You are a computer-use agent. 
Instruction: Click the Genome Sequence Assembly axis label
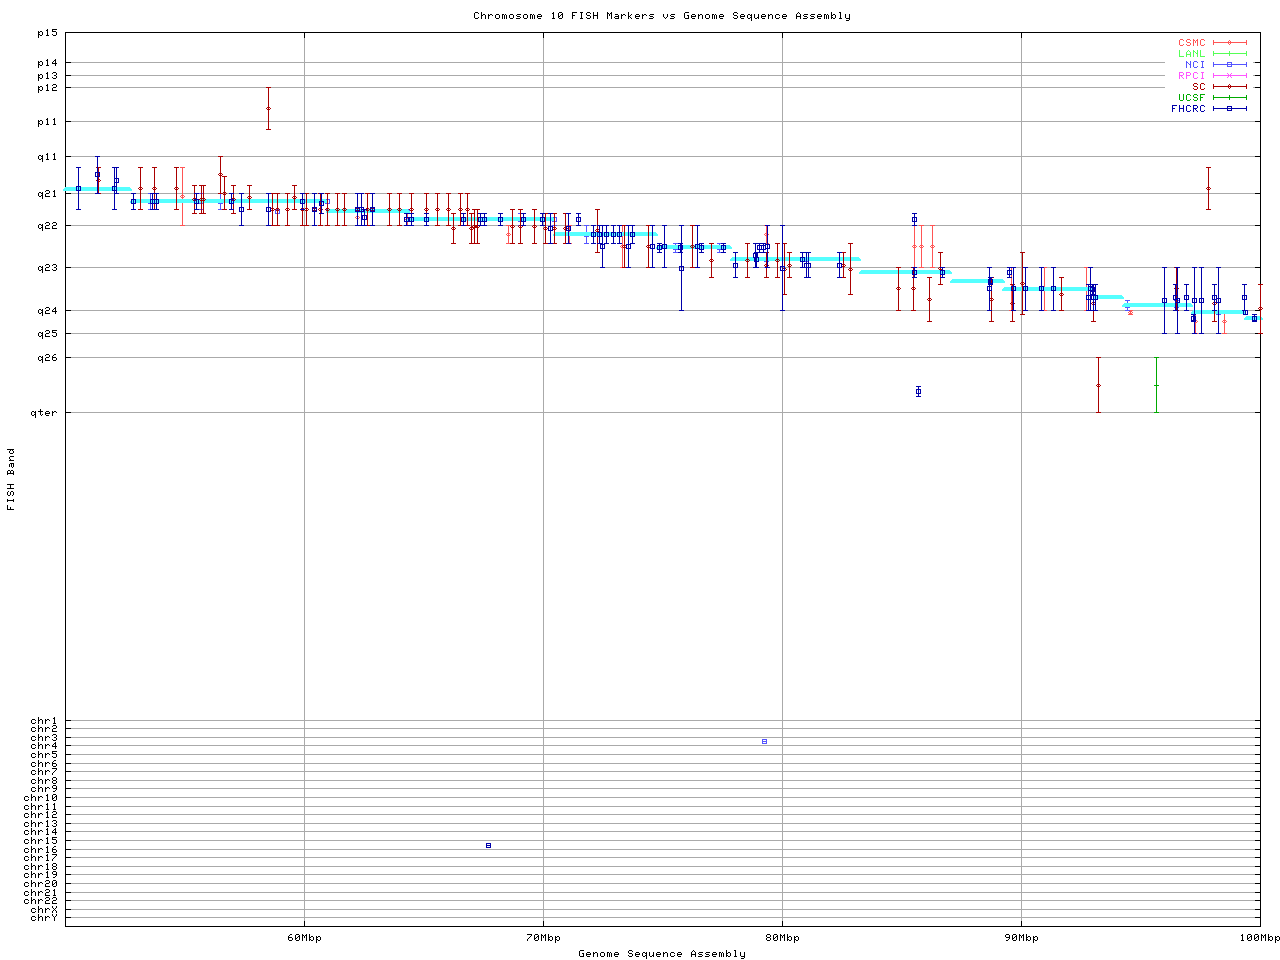coord(662,954)
